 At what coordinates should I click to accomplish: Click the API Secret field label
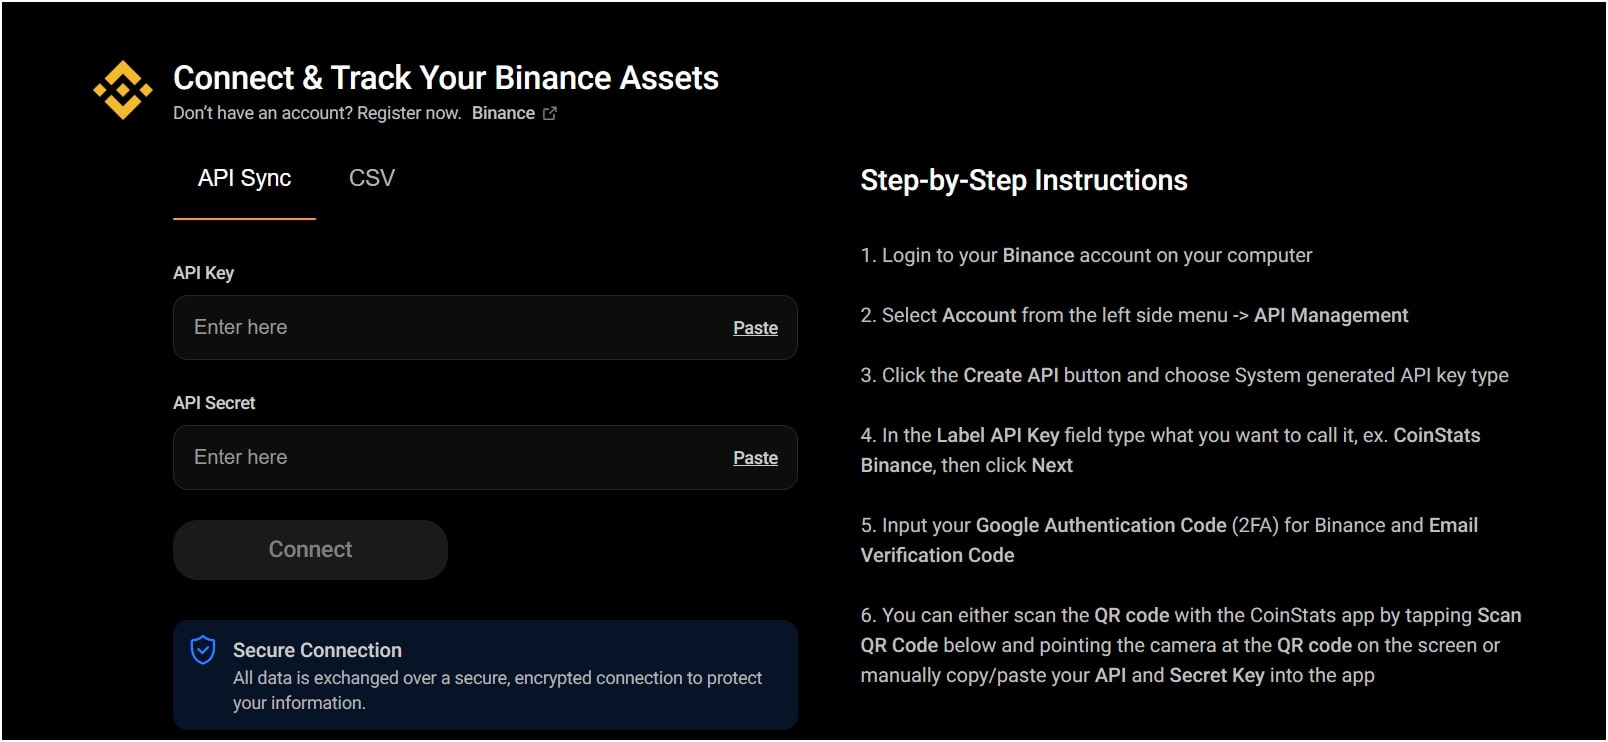point(214,403)
